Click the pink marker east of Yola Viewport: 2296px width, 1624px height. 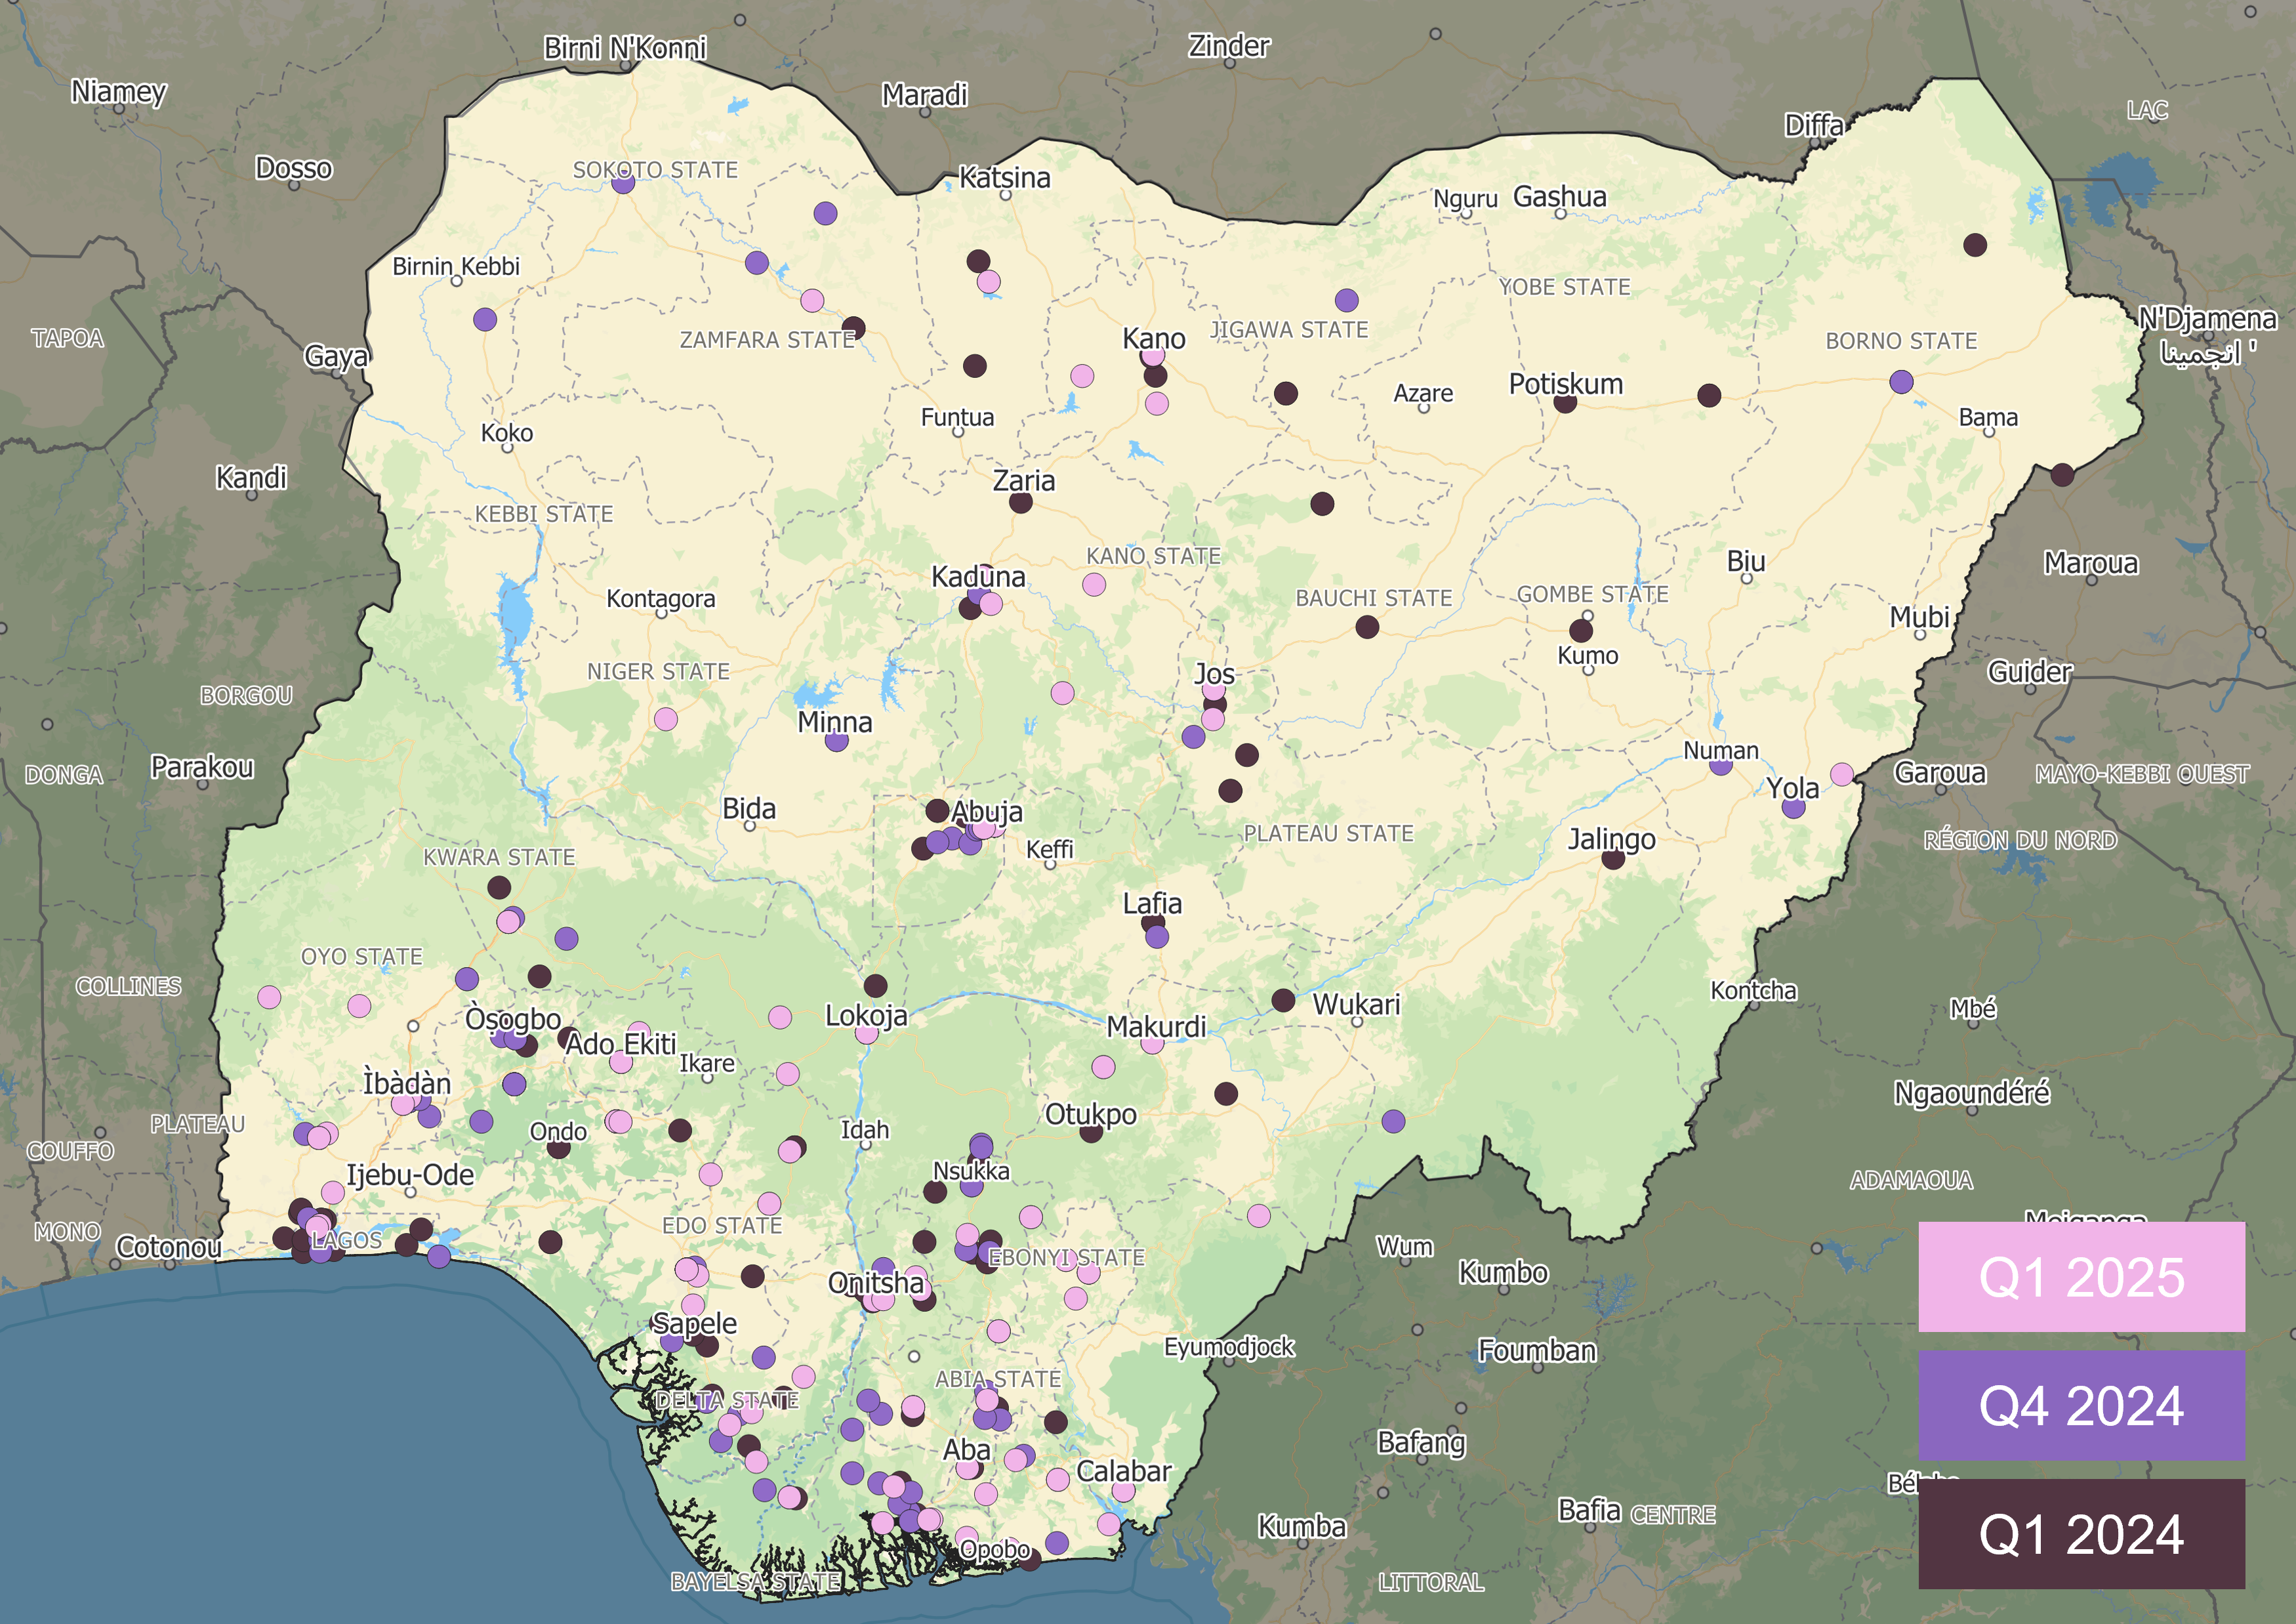pyautogui.click(x=1842, y=774)
